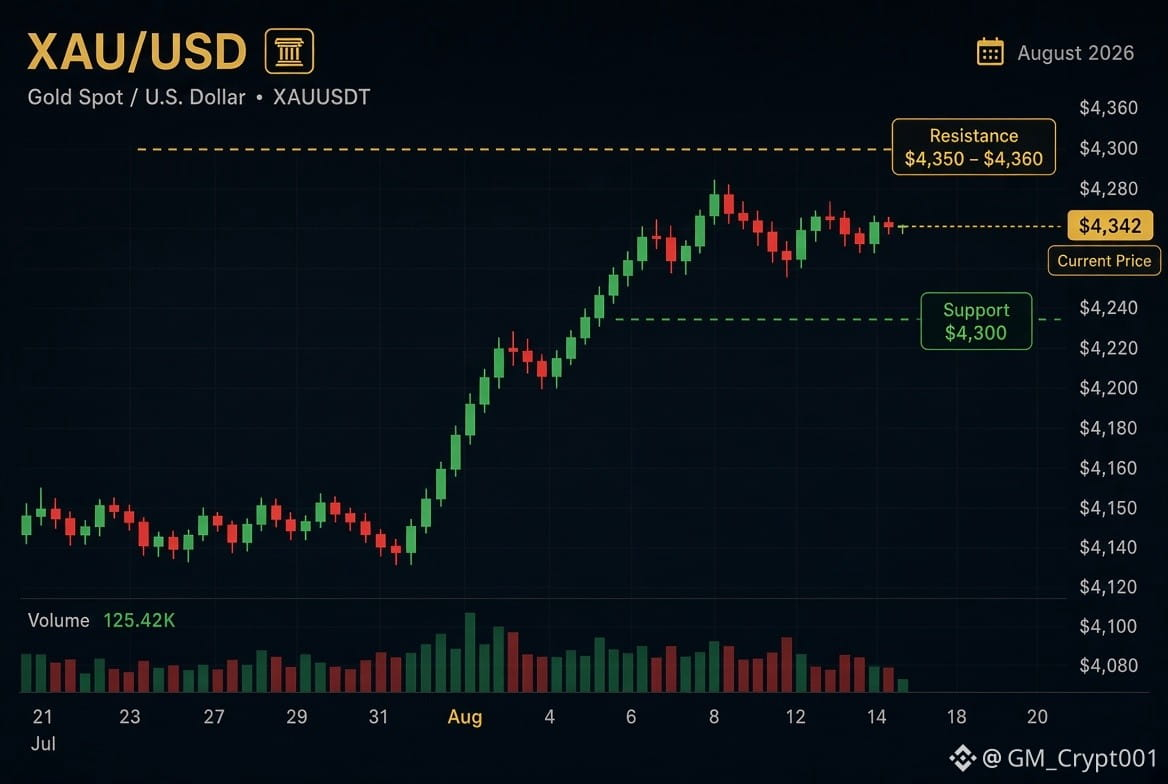This screenshot has height=784, width=1168.
Task: Click the 4 date on the time axis
Action: pyautogui.click(x=550, y=717)
